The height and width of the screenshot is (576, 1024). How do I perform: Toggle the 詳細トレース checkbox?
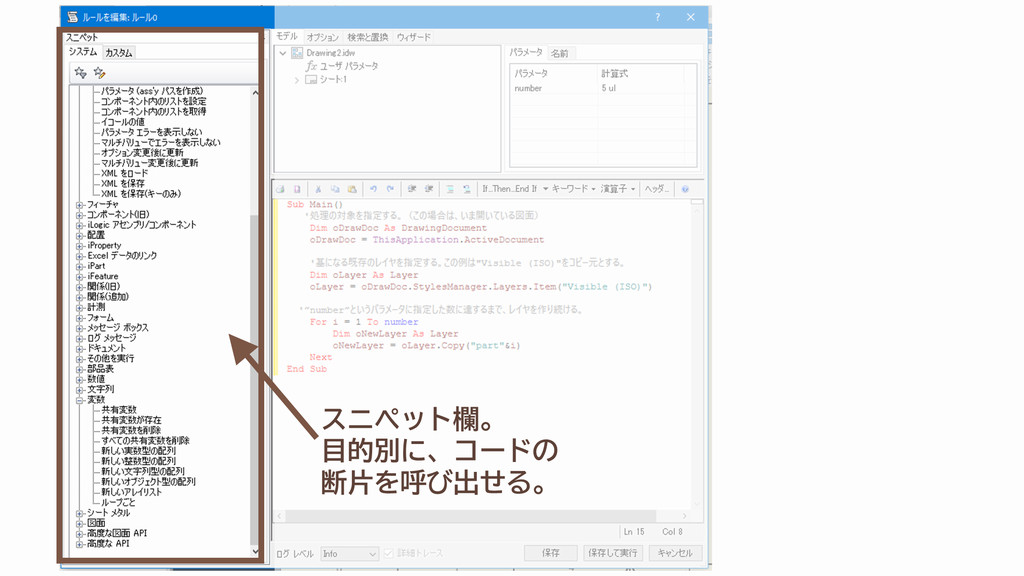coord(389,553)
